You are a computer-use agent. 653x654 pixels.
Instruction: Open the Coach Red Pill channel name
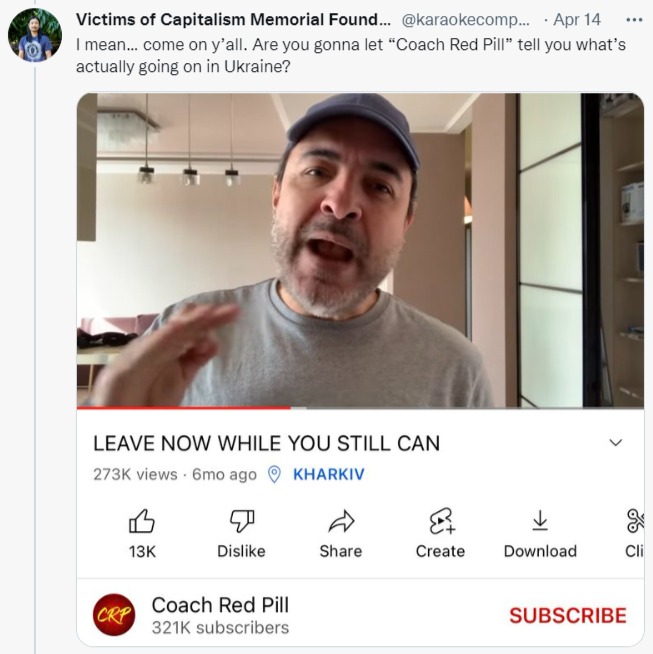[x=220, y=605]
